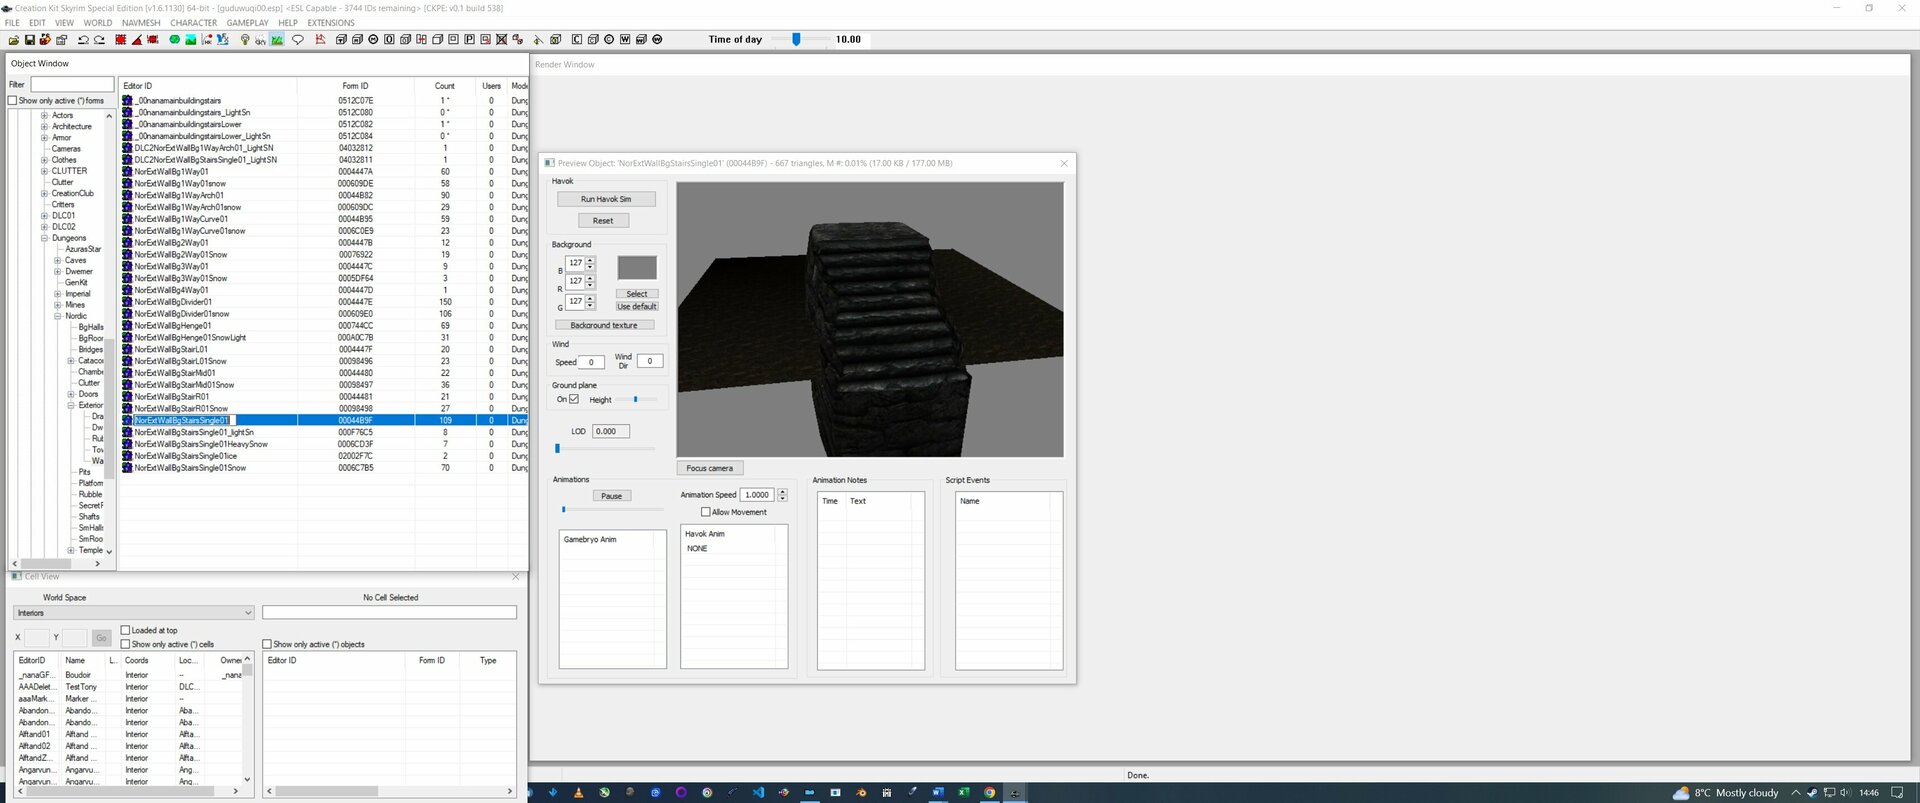This screenshot has width=1920, height=803.
Task: Toggle the Ground plane On checkbox
Action: pyautogui.click(x=574, y=399)
